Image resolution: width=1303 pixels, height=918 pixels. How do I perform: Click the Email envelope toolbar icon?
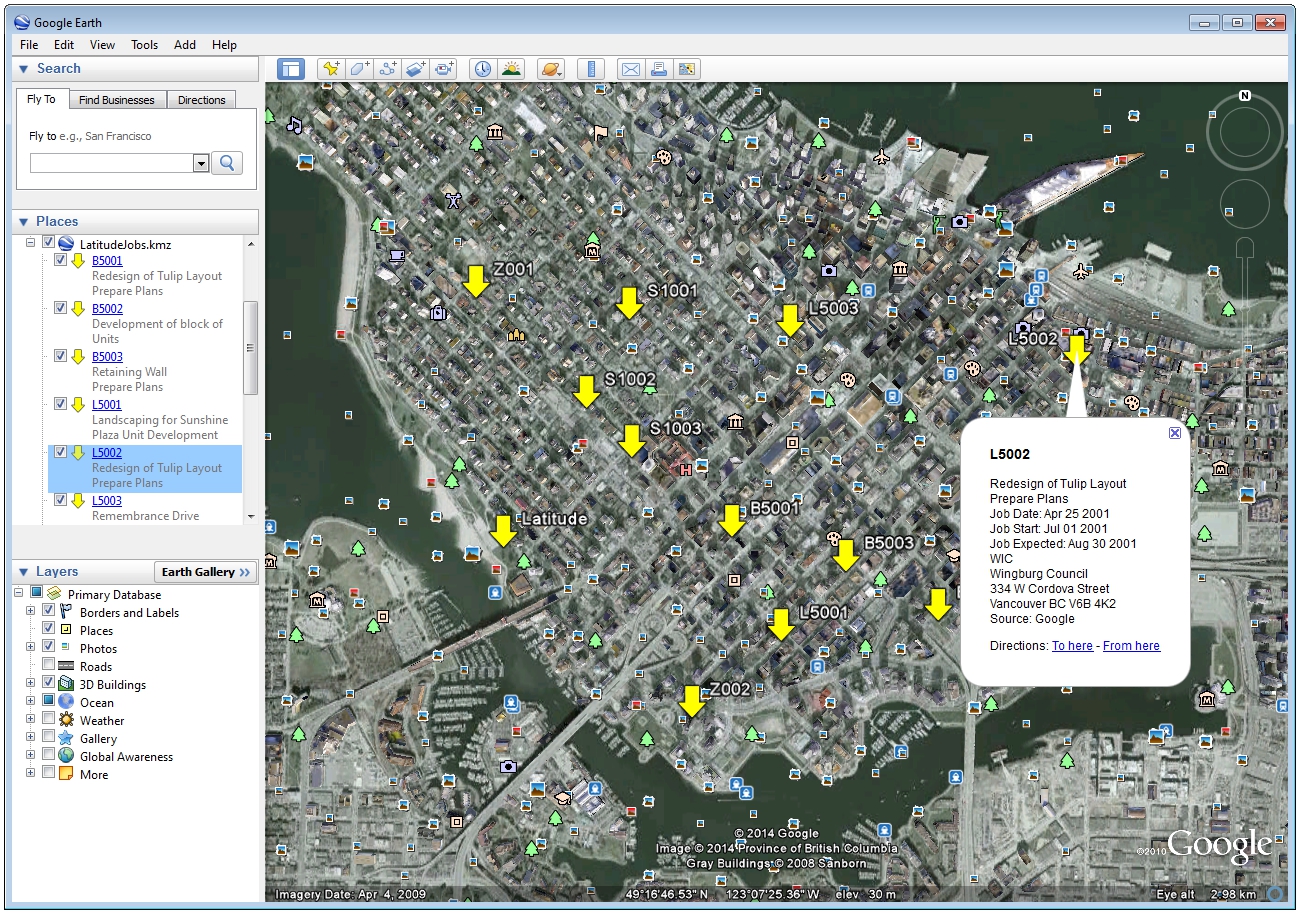[630, 69]
